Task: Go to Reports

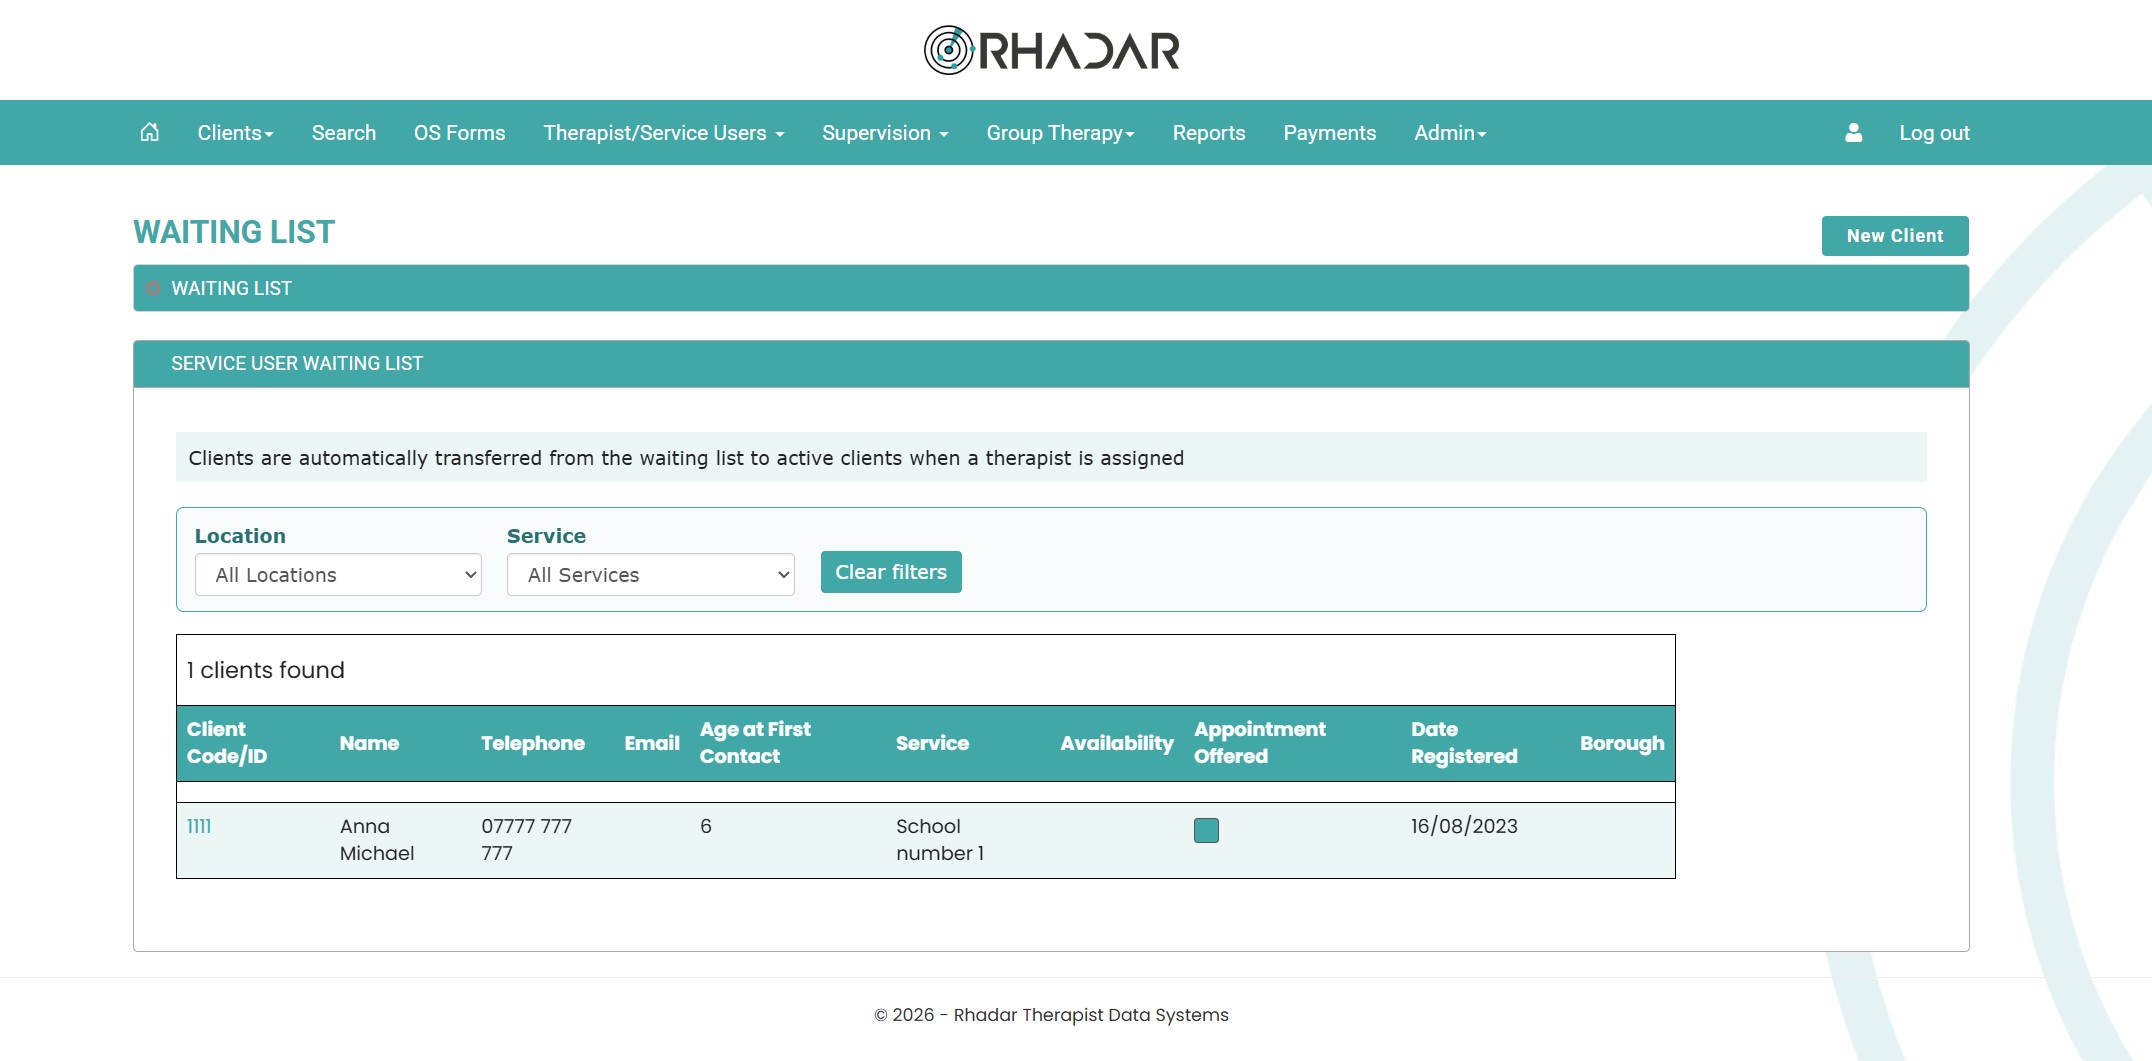Action: click(x=1209, y=133)
